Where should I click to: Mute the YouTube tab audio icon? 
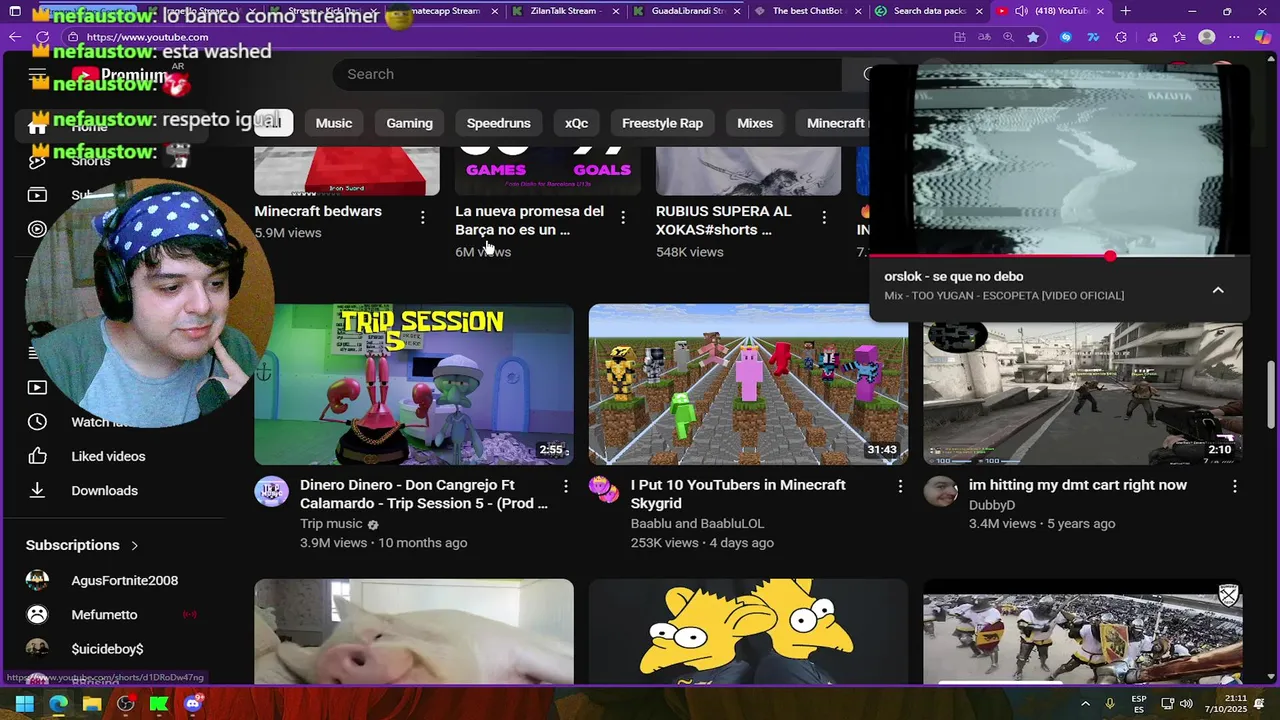1020,11
